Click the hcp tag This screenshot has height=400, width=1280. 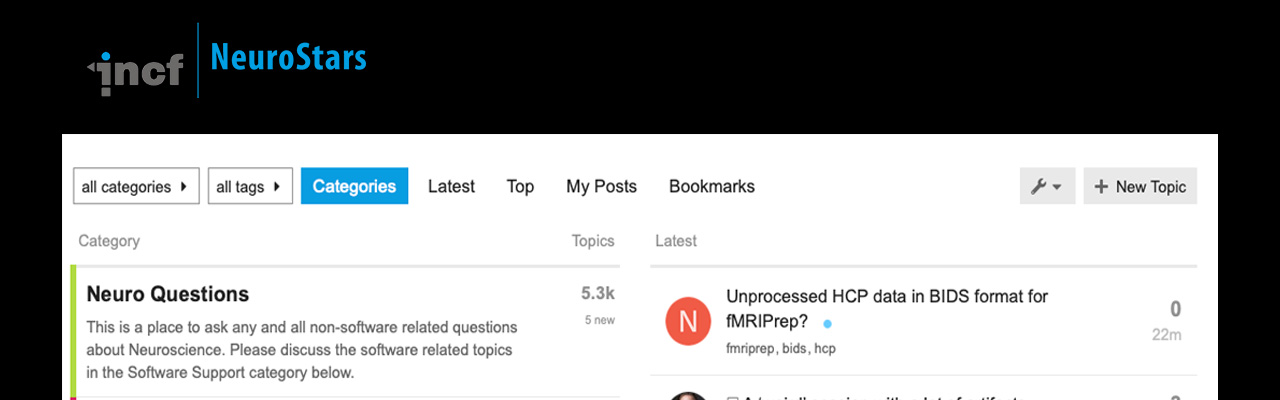click(x=824, y=349)
